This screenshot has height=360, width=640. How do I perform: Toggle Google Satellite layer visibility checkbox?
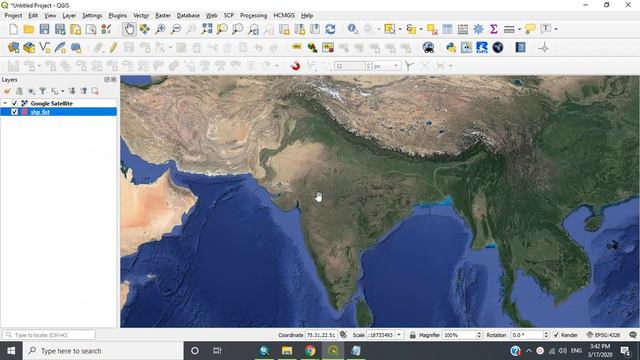point(14,103)
